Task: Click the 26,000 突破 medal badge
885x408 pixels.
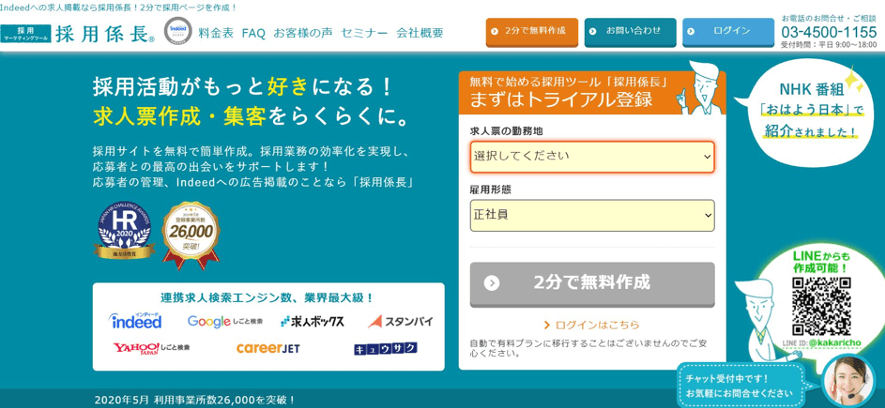Action: [190, 233]
